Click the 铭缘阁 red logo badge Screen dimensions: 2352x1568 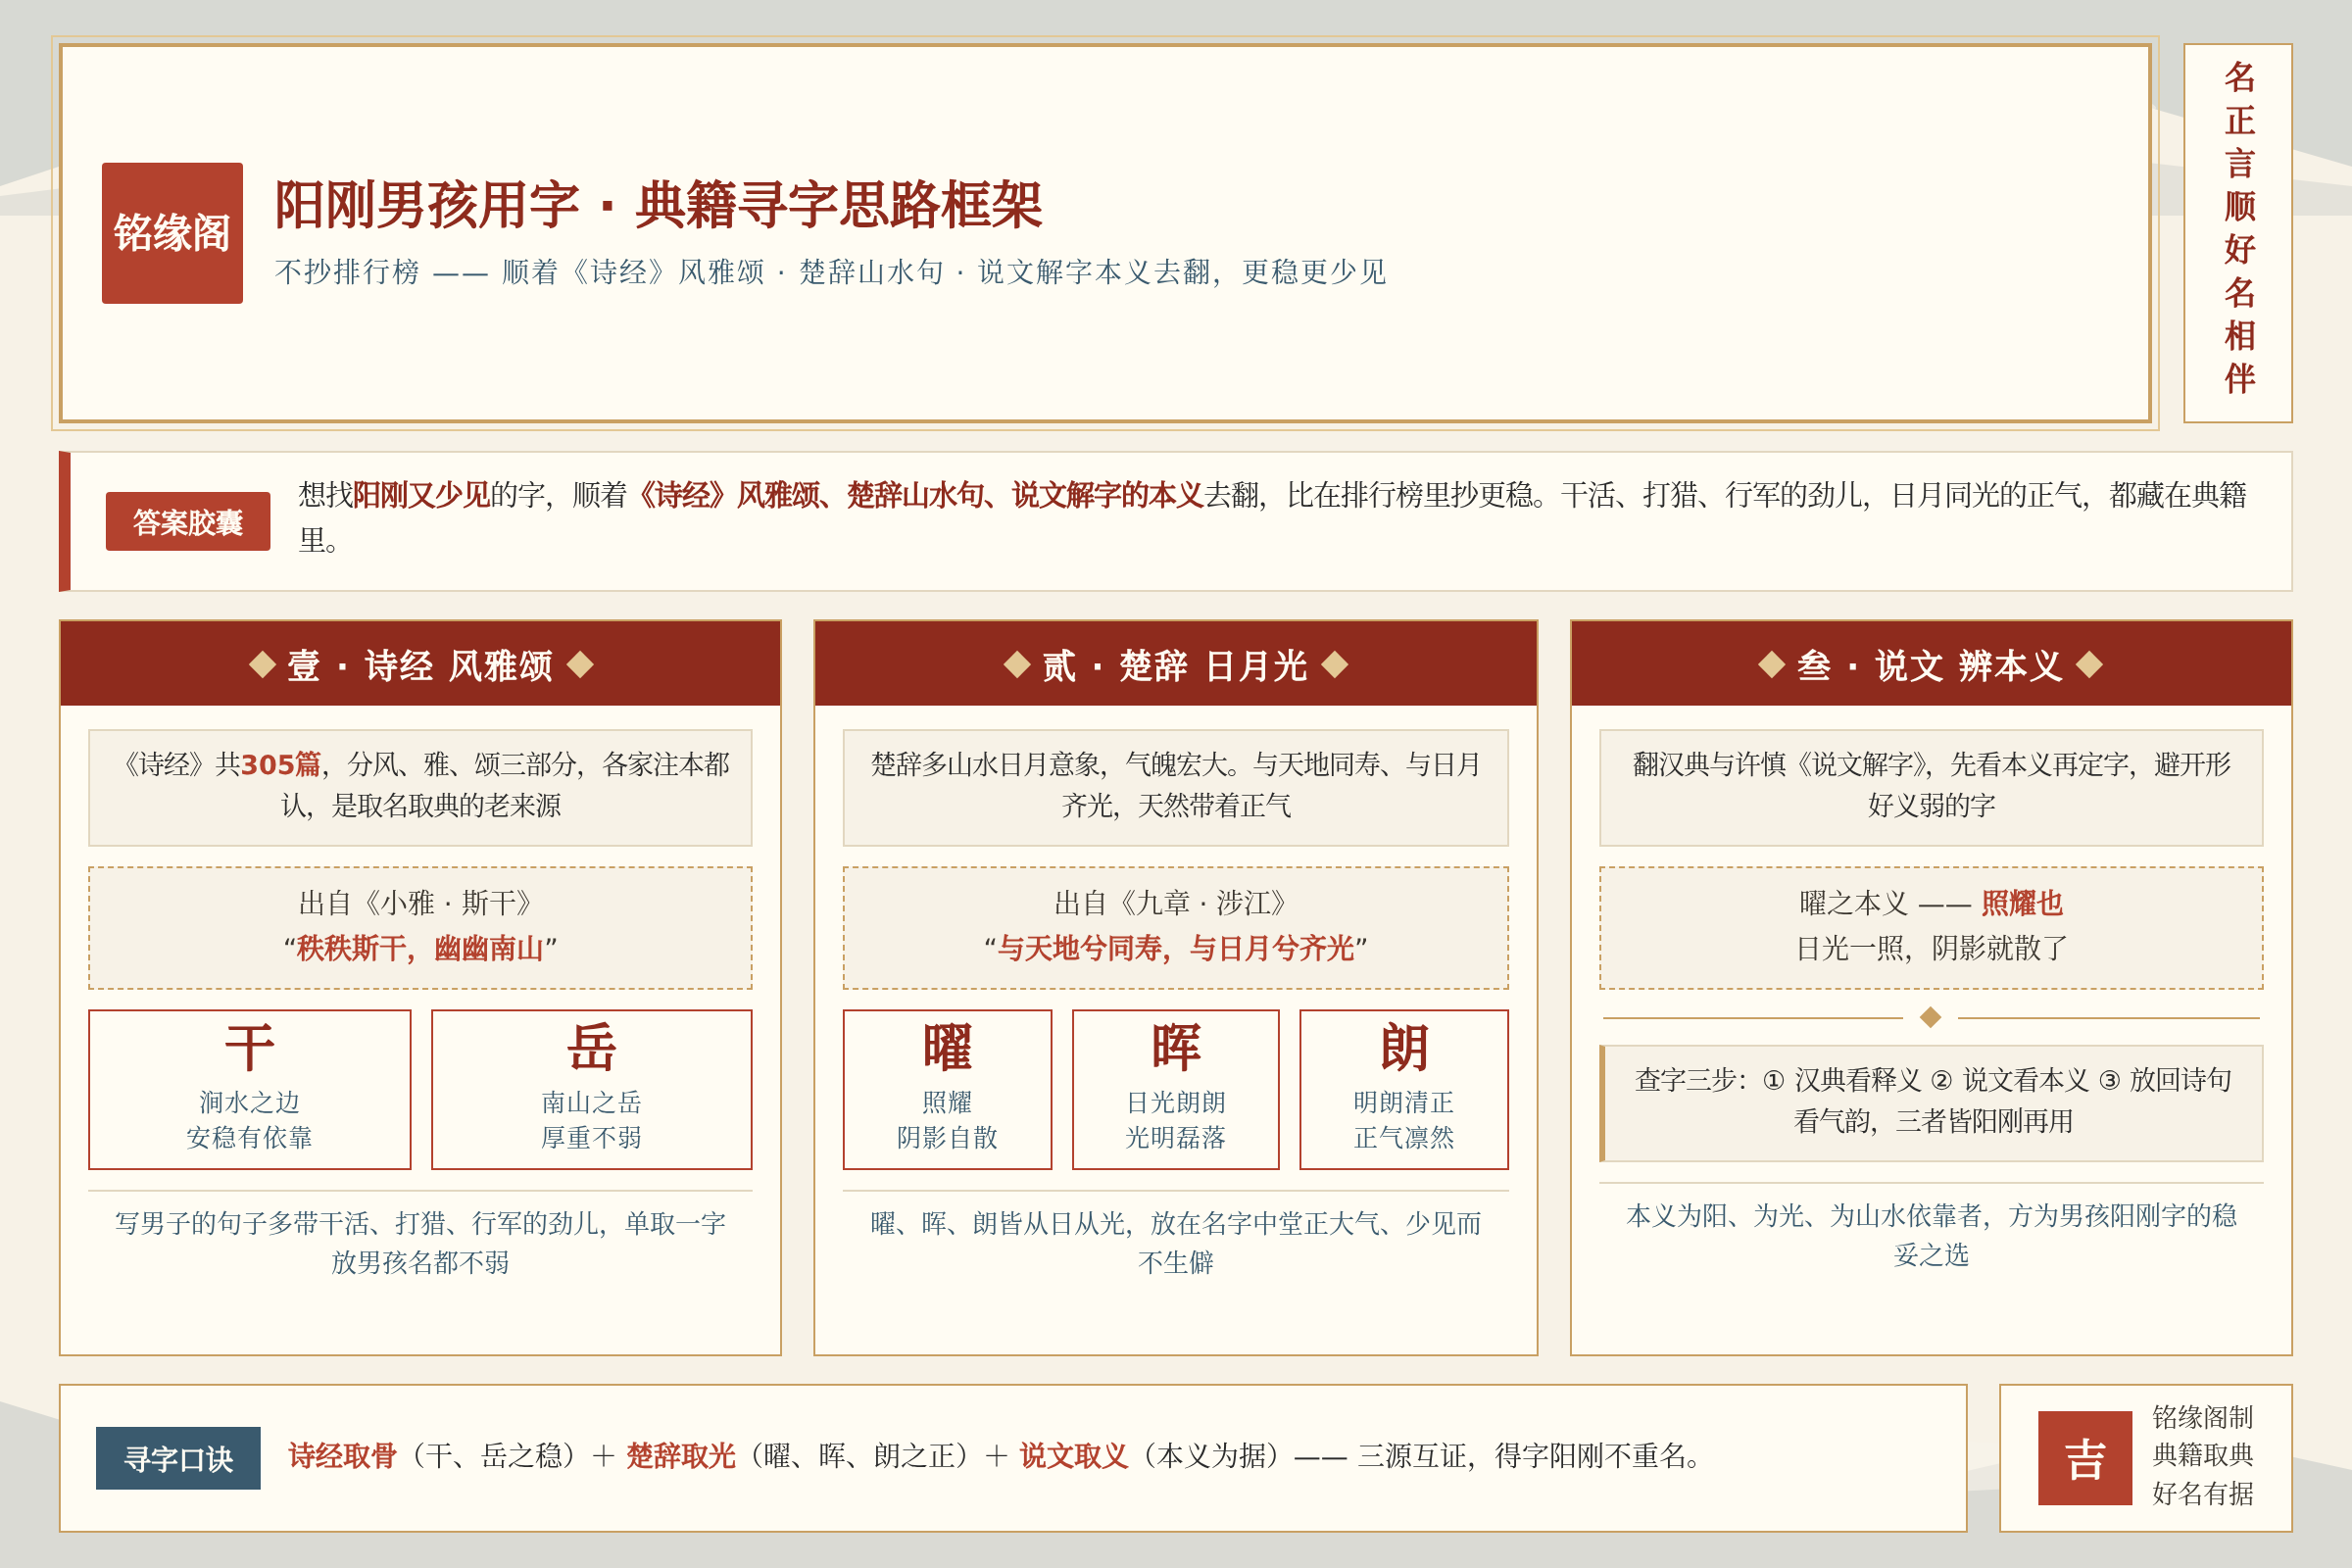172,233
